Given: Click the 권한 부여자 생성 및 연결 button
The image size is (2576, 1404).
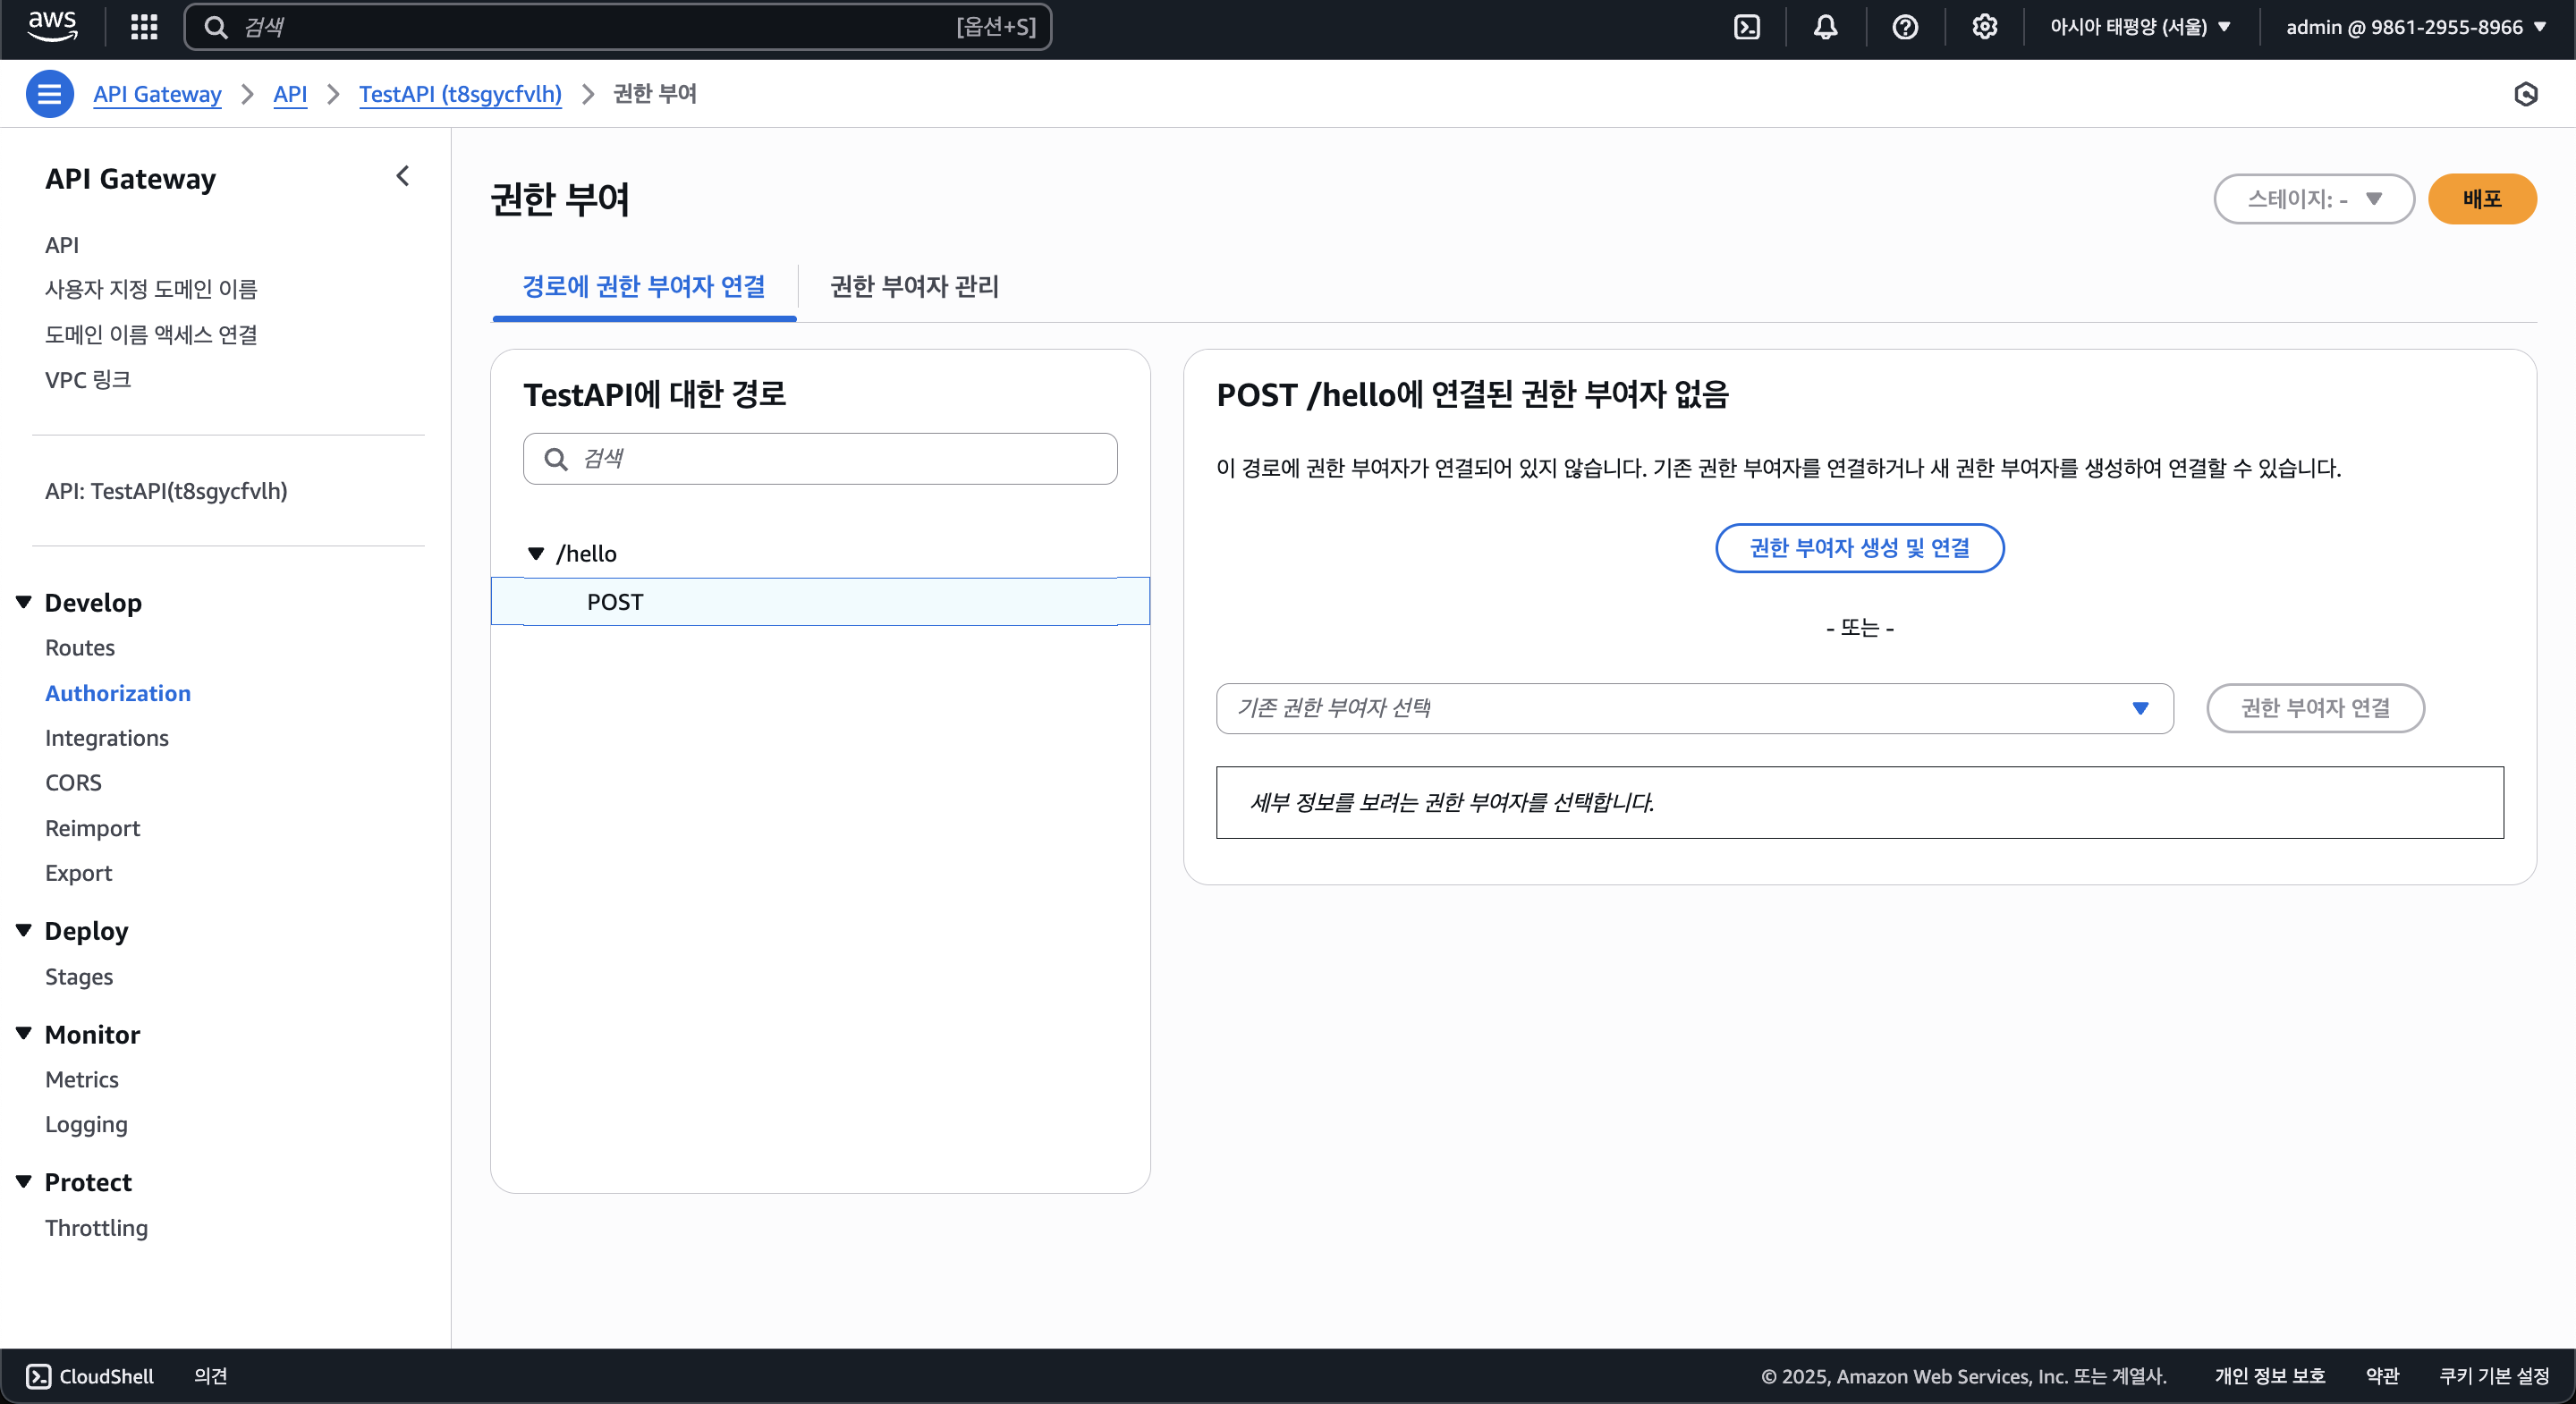Looking at the screenshot, I should tap(1859, 548).
